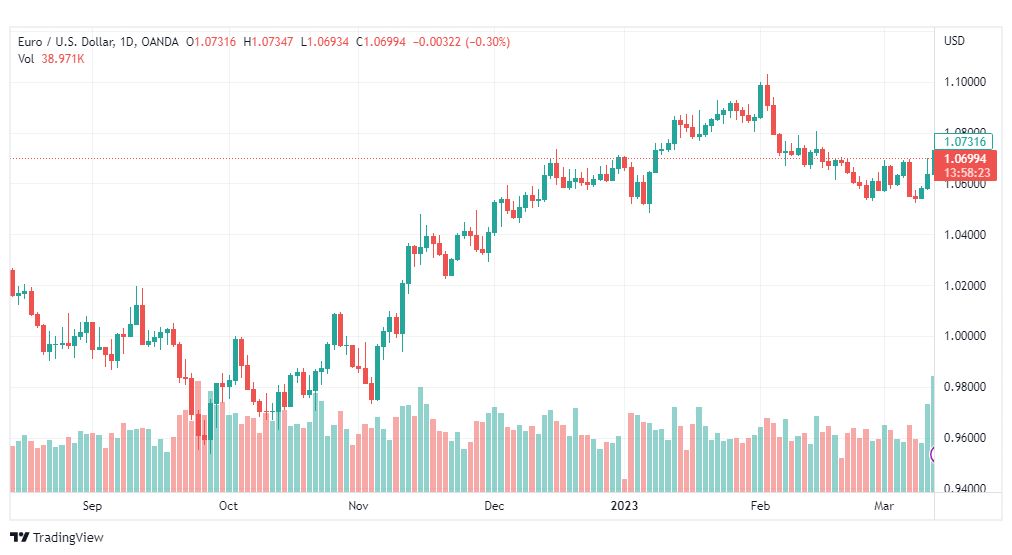
Task: Open the TradingView text link
Action: click(x=68, y=537)
